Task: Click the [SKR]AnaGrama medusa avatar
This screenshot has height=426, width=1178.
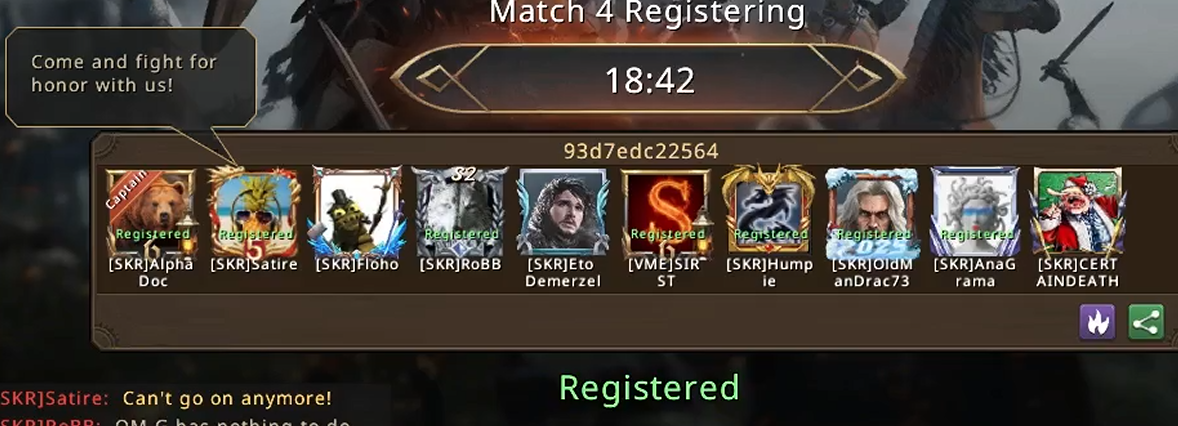Action: point(974,212)
